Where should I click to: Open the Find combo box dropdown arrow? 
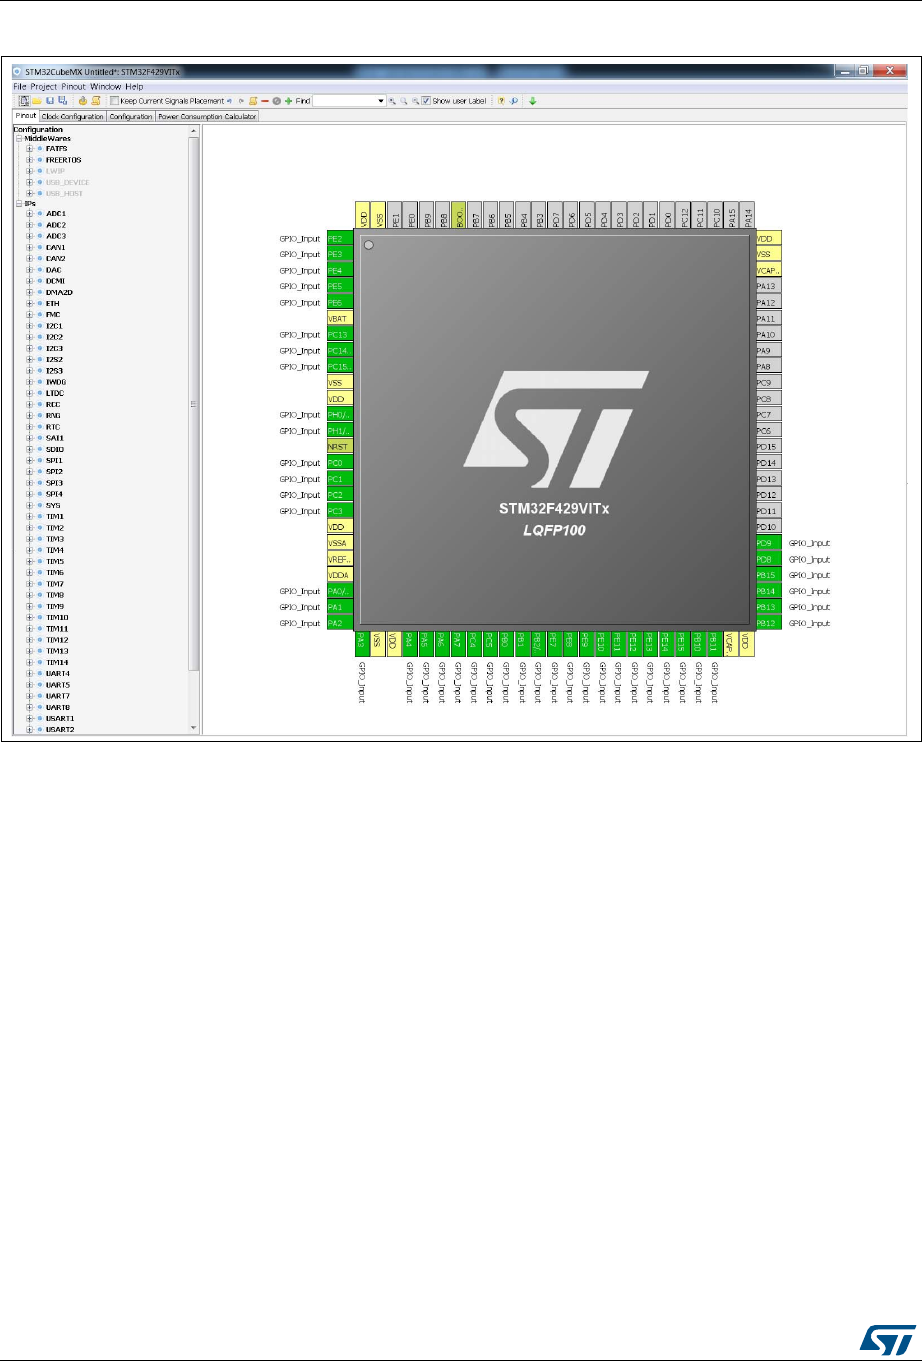point(381,101)
